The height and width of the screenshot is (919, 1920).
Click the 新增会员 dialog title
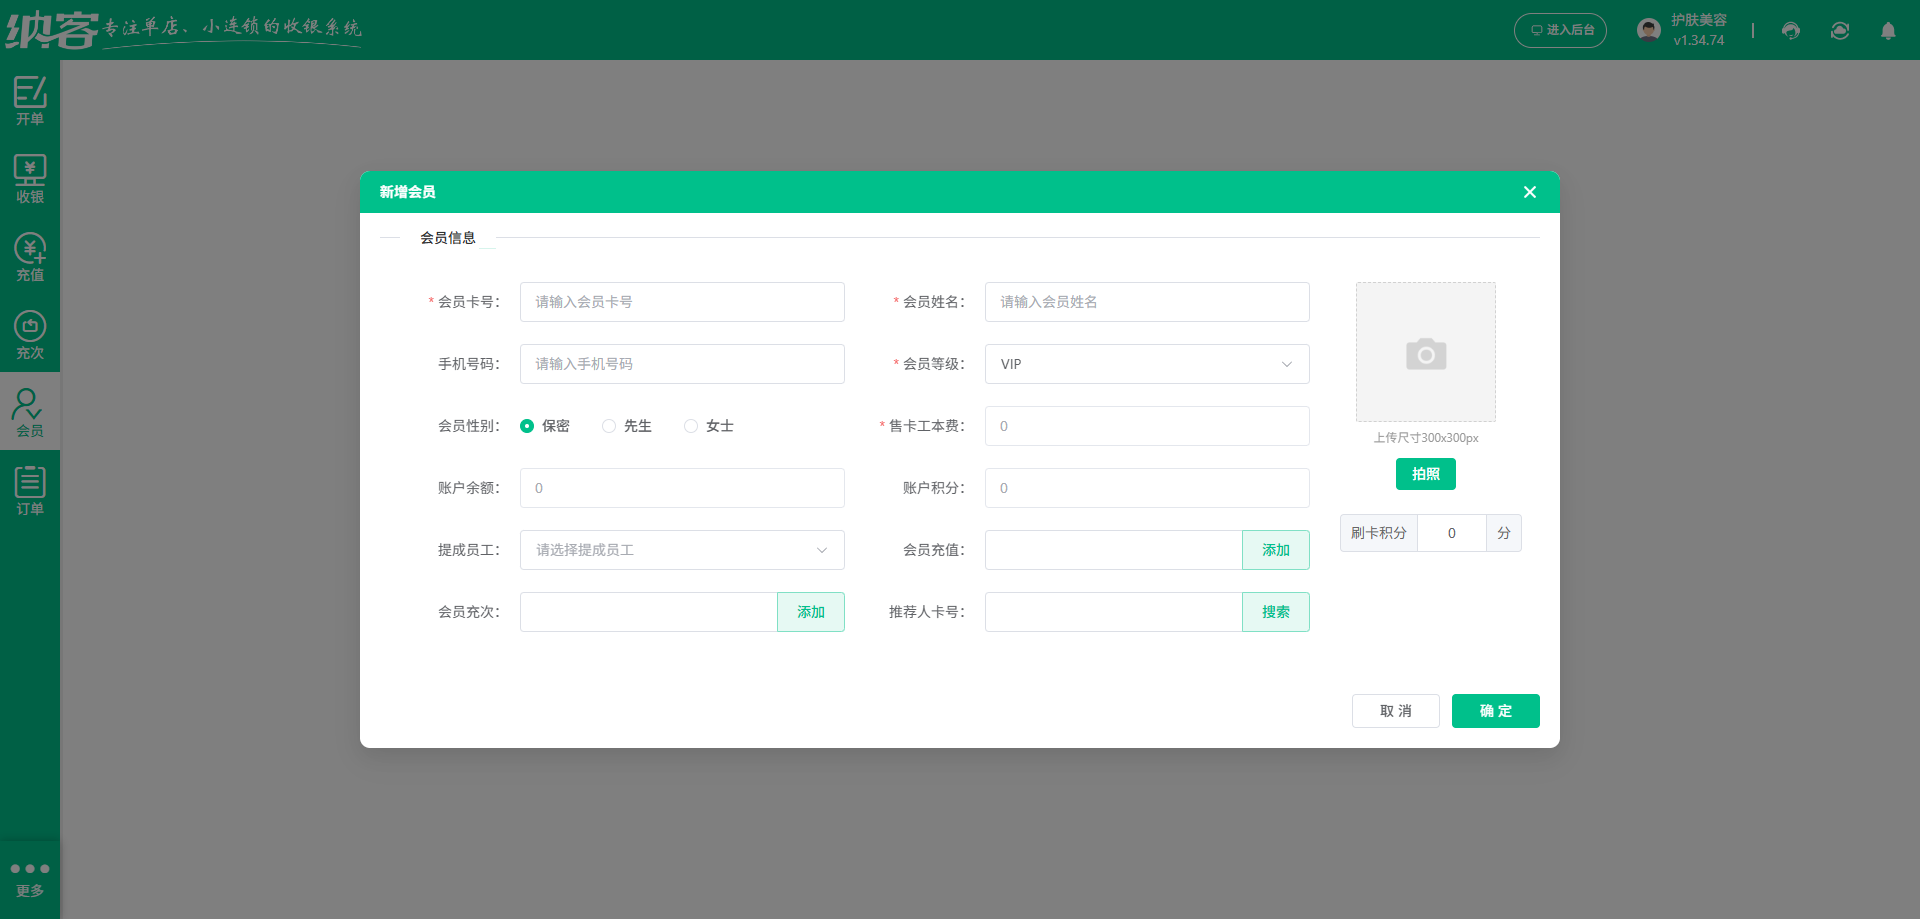tap(407, 192)
